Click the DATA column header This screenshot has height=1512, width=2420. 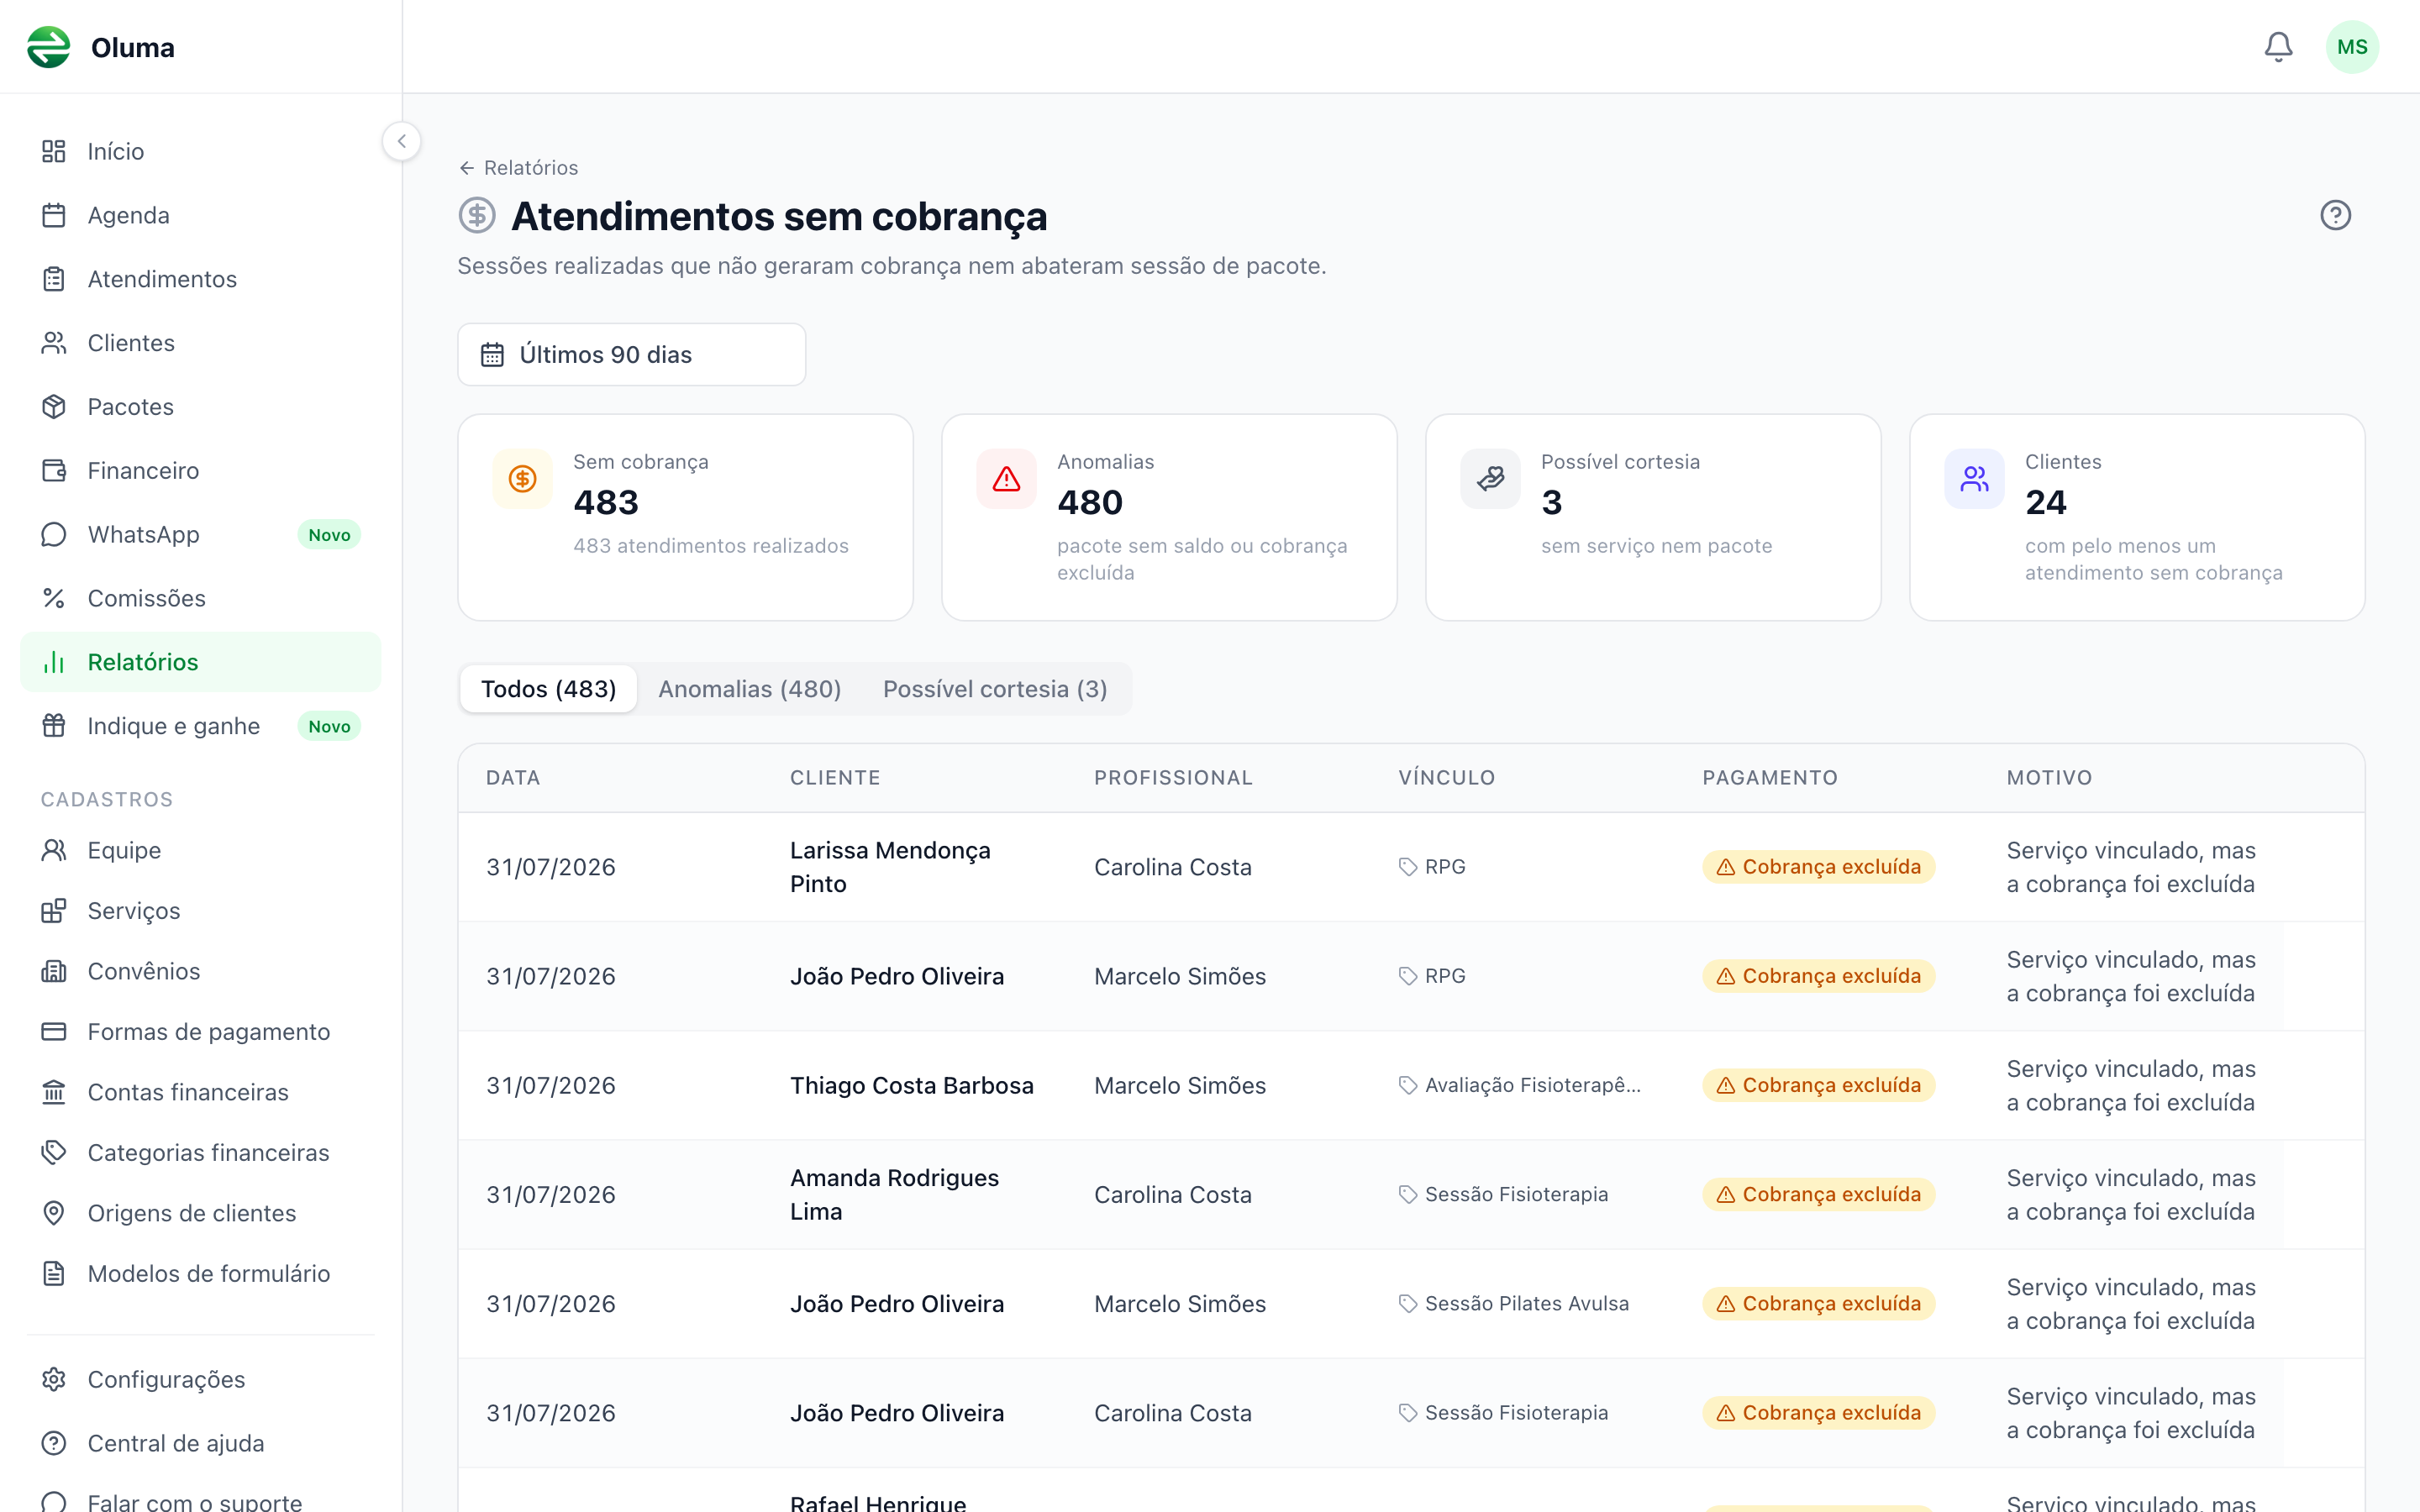tap(513, 777)
